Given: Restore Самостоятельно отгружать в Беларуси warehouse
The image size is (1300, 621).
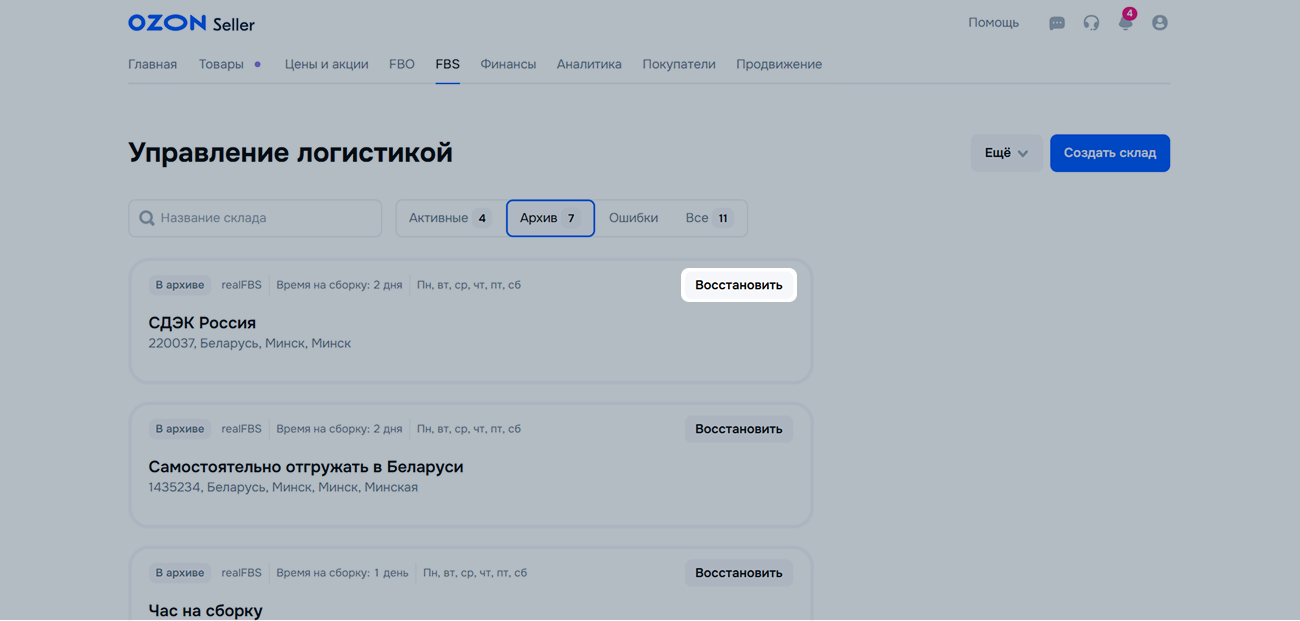Looking at the screenshot, I should [x=738, y=429].
